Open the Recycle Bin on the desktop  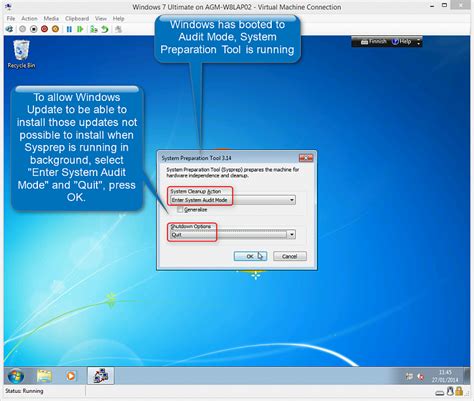pos(21,54)
